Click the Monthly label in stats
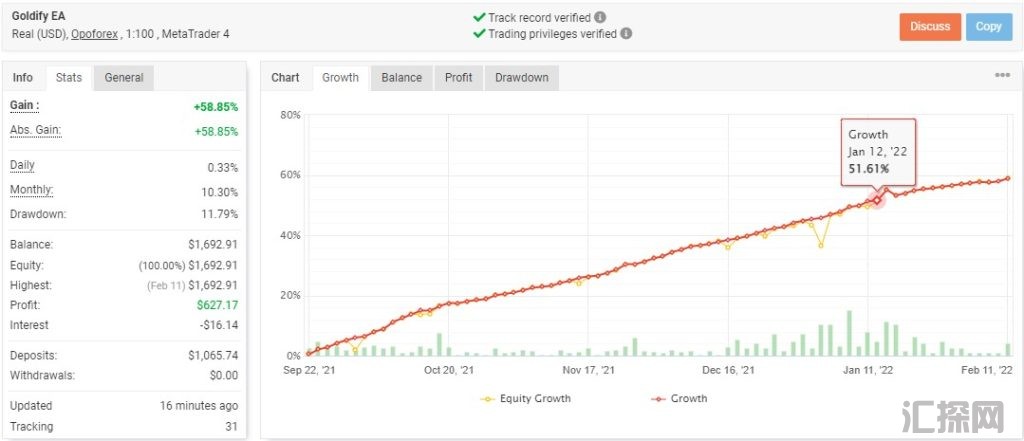The height and width of the screenshot is (441, 1024). [x=32, y=190]
